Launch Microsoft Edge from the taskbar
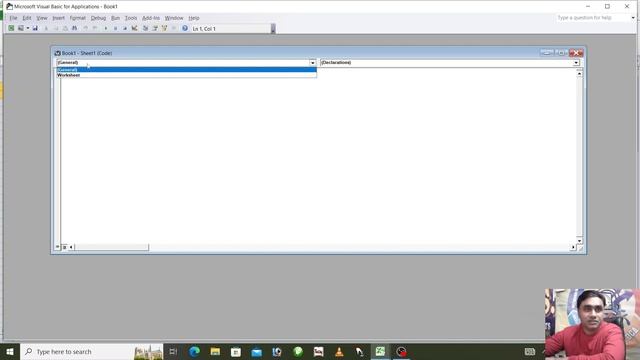Screen dimensions: 640x360 tap(194, 351)
